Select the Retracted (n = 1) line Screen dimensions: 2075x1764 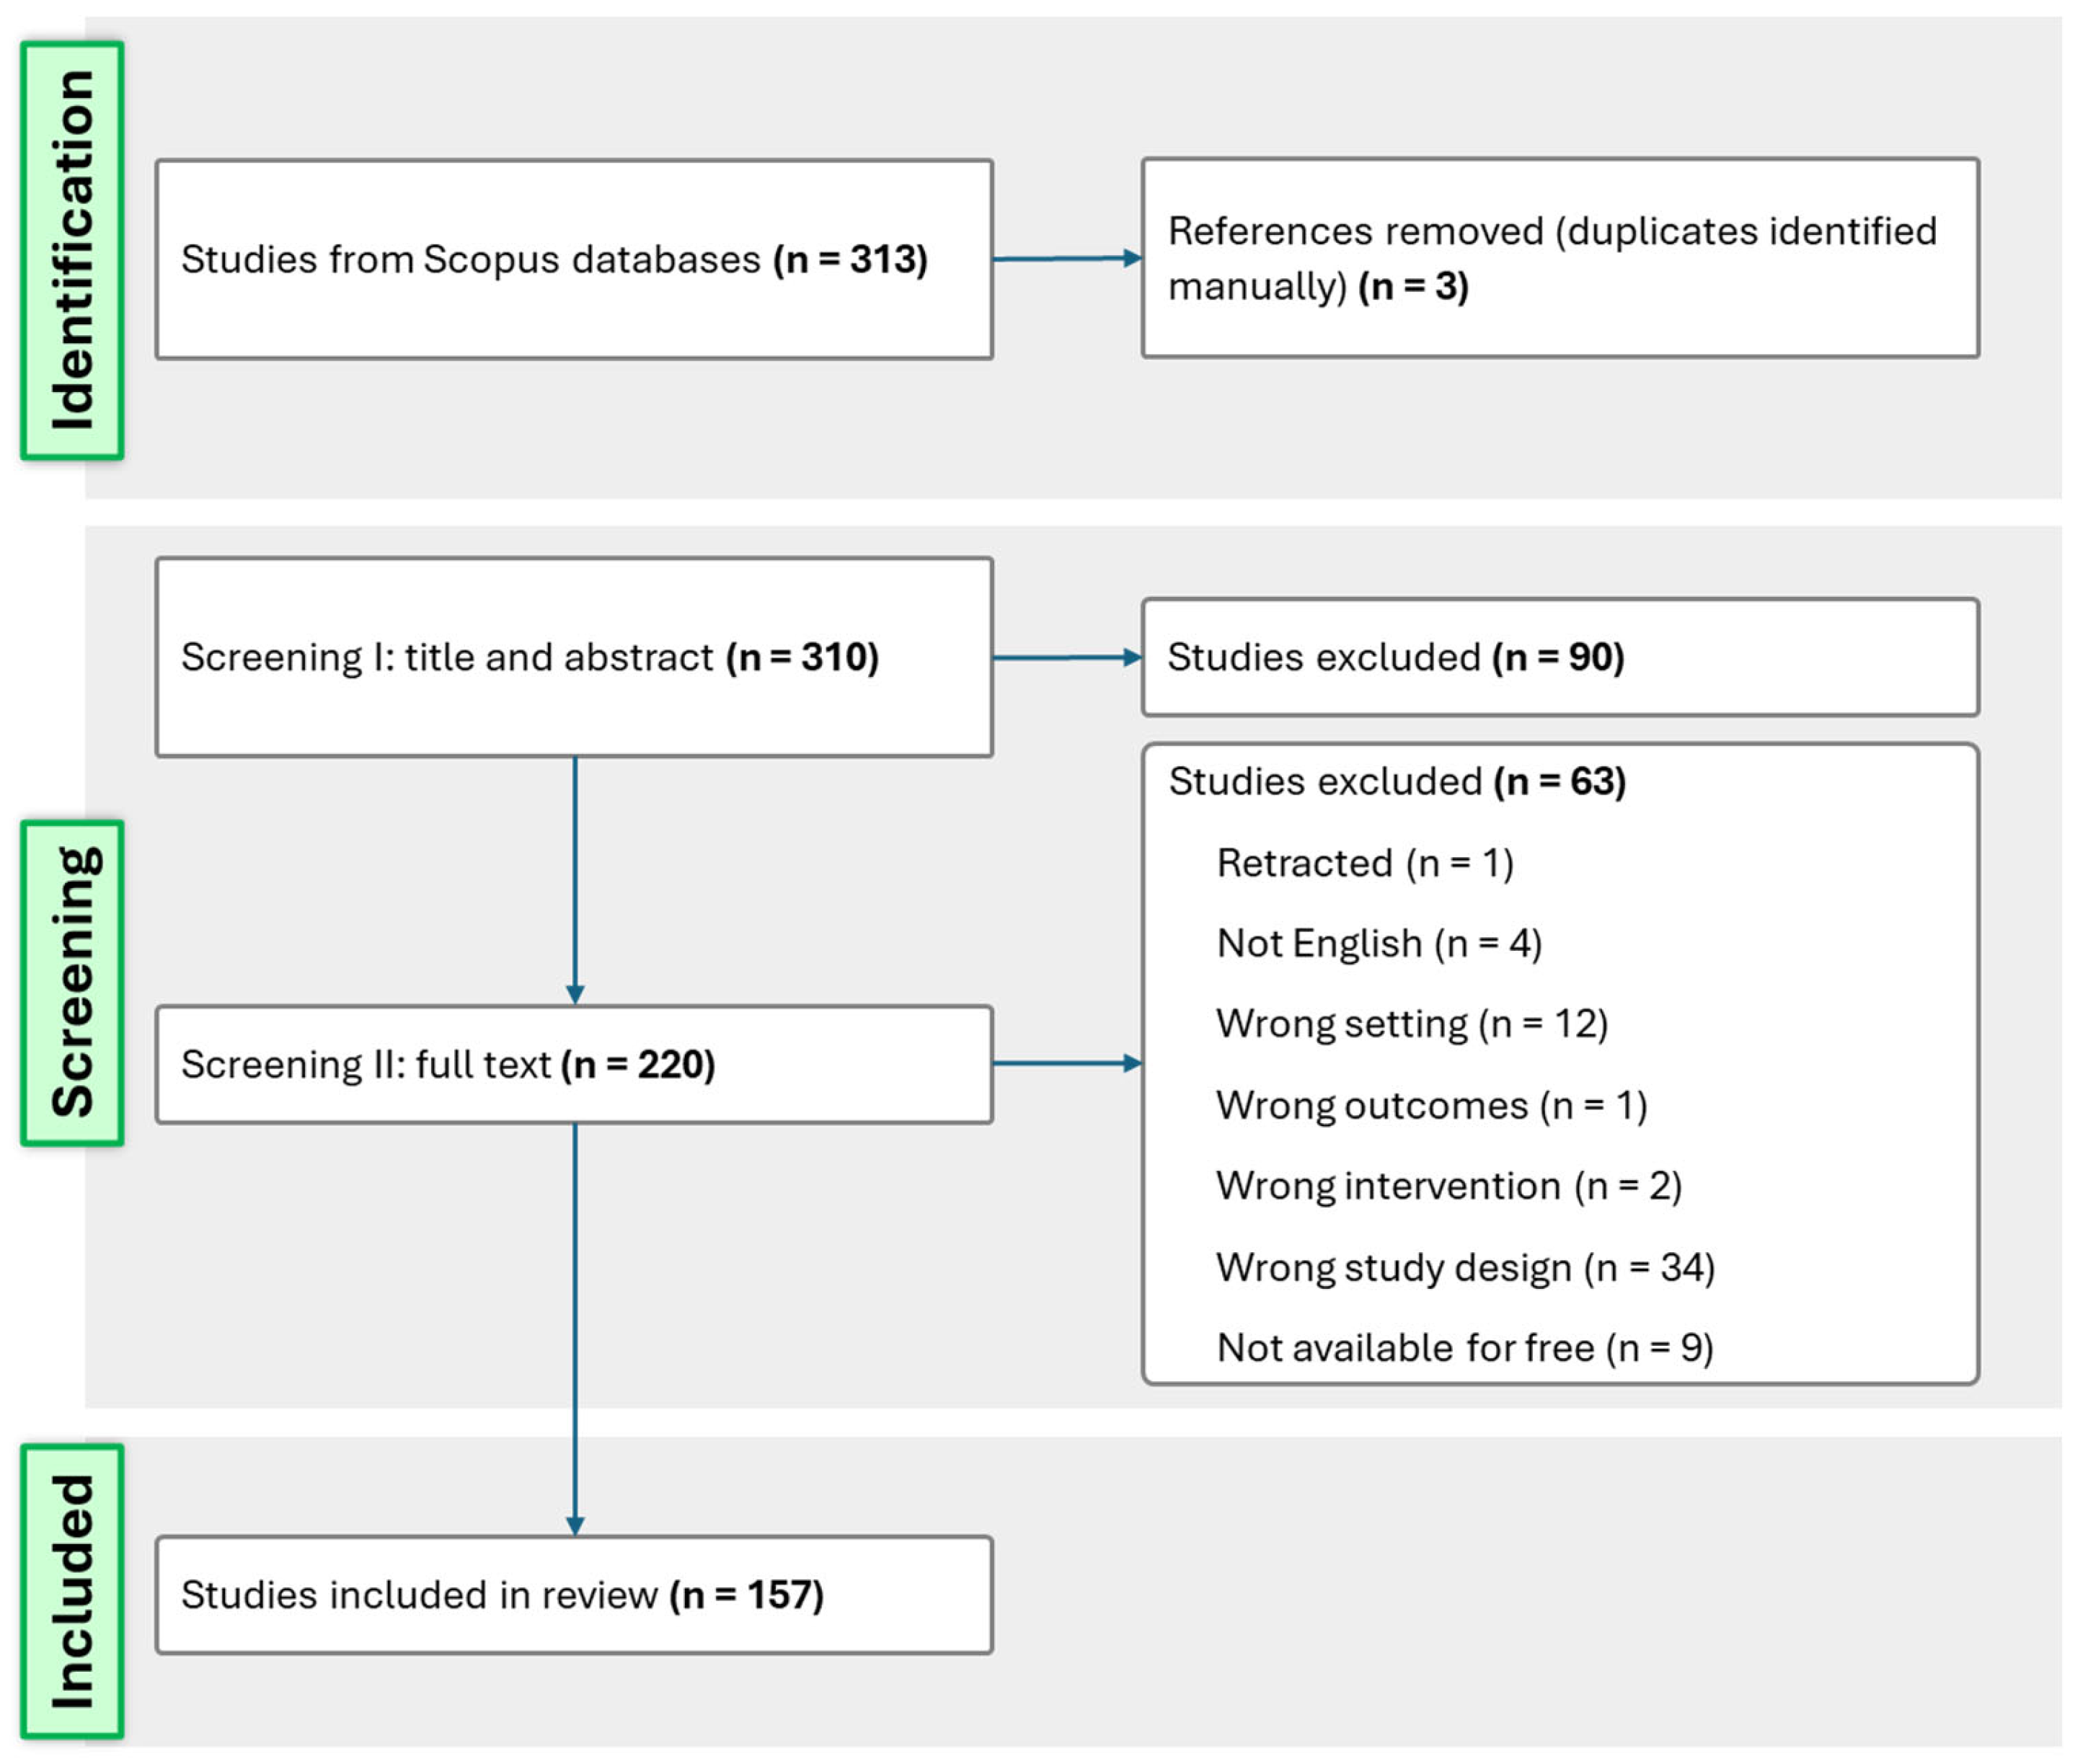click(x=1364, y=863)
